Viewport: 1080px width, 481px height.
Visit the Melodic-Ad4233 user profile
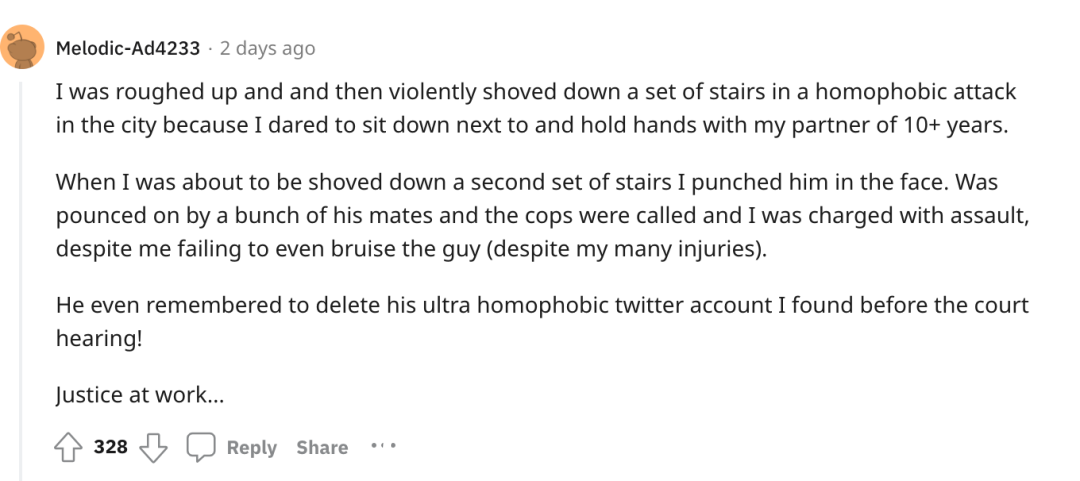click(x=127, y=49)
